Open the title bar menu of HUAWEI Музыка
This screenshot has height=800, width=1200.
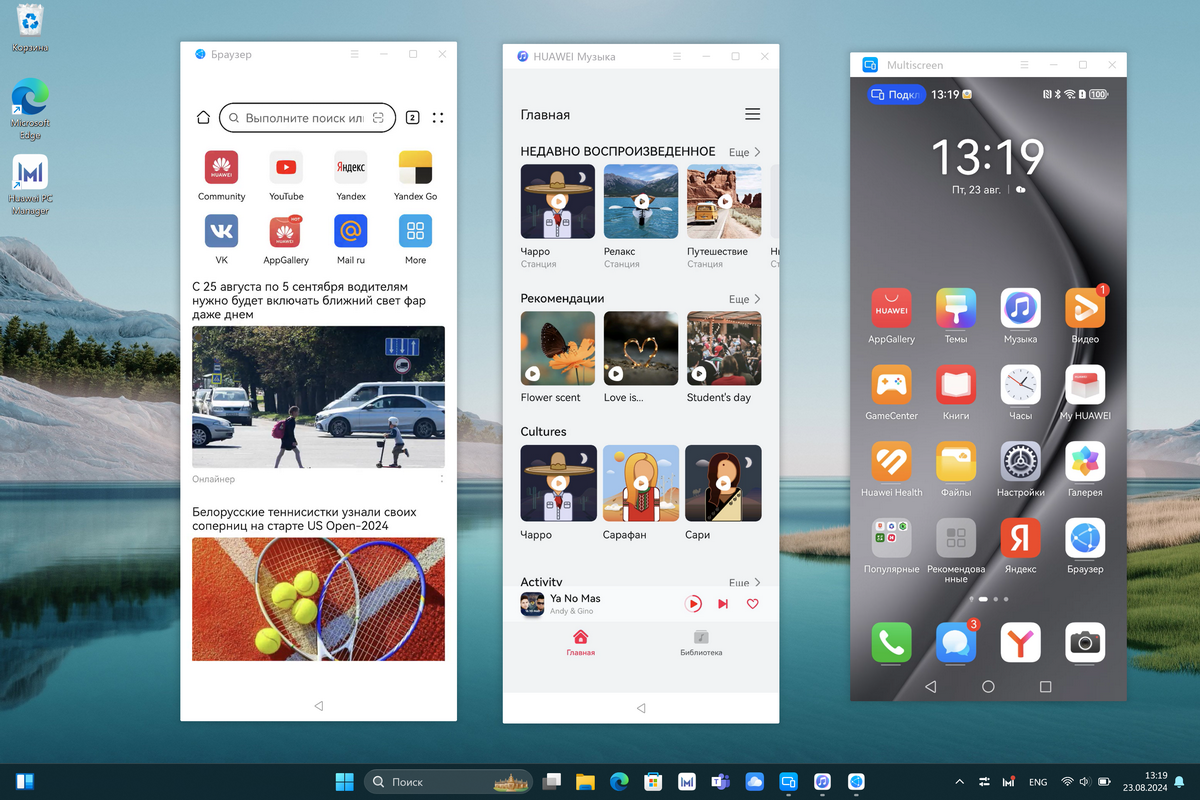[x=677, y=56]
